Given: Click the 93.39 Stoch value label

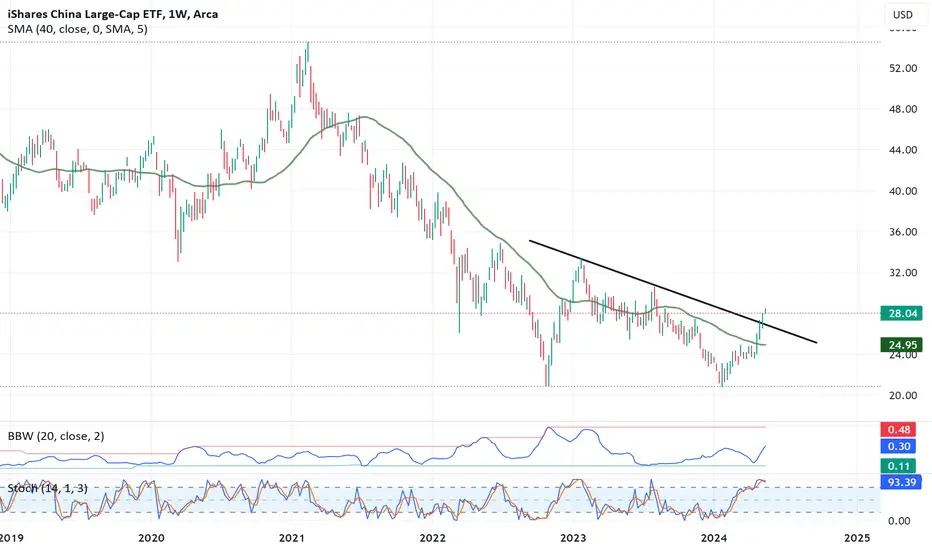Looking at the screenshot, I should coord(902,482).
